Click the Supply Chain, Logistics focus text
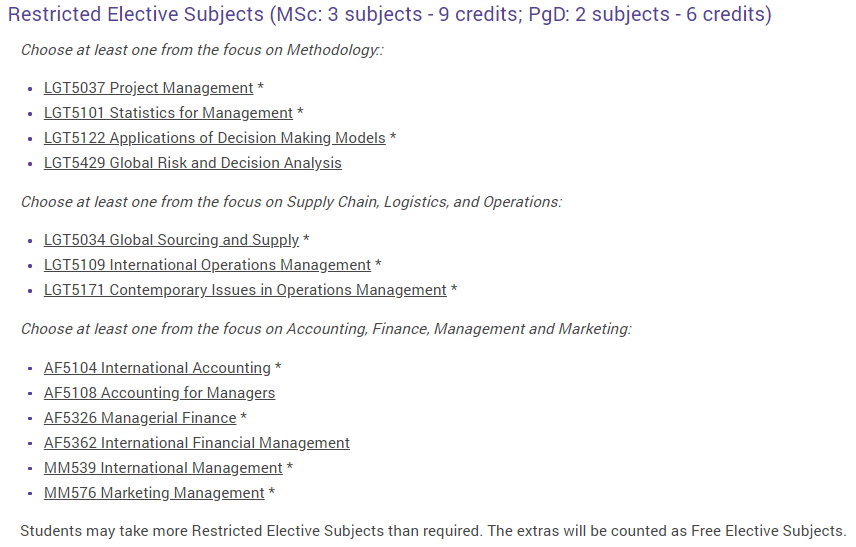Screen dimensions: 856x547 [x=292, y=203]
